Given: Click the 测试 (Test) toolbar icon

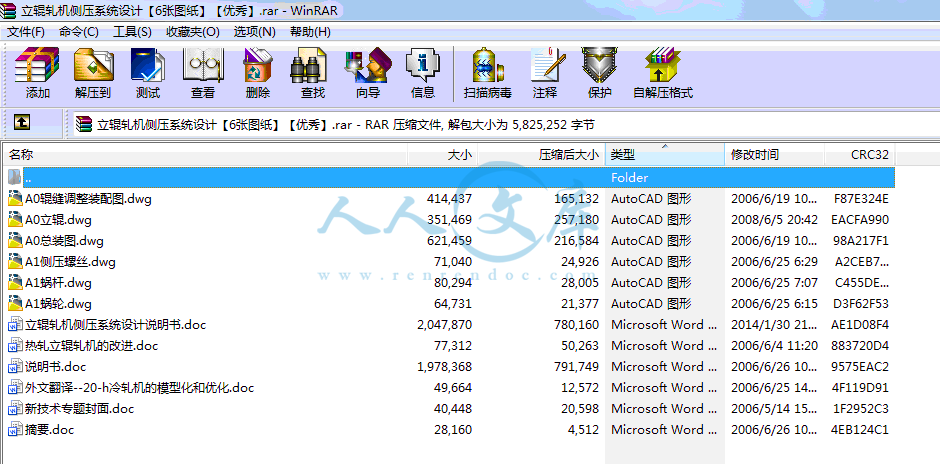Looking at the screenshot, I should click(147, 65).
